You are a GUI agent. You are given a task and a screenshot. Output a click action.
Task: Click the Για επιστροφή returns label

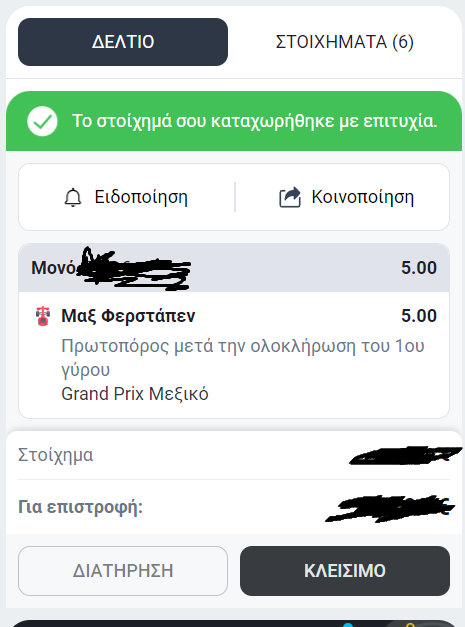80,507
